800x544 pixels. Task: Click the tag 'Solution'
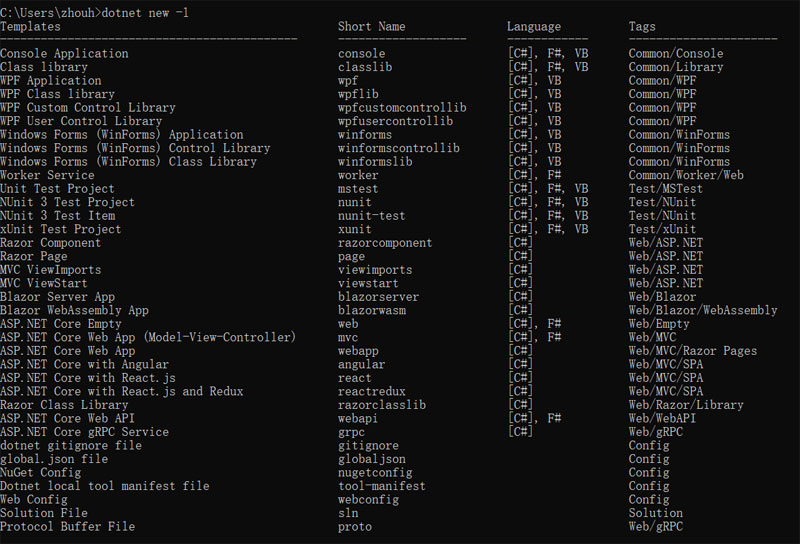click(656, 513)
